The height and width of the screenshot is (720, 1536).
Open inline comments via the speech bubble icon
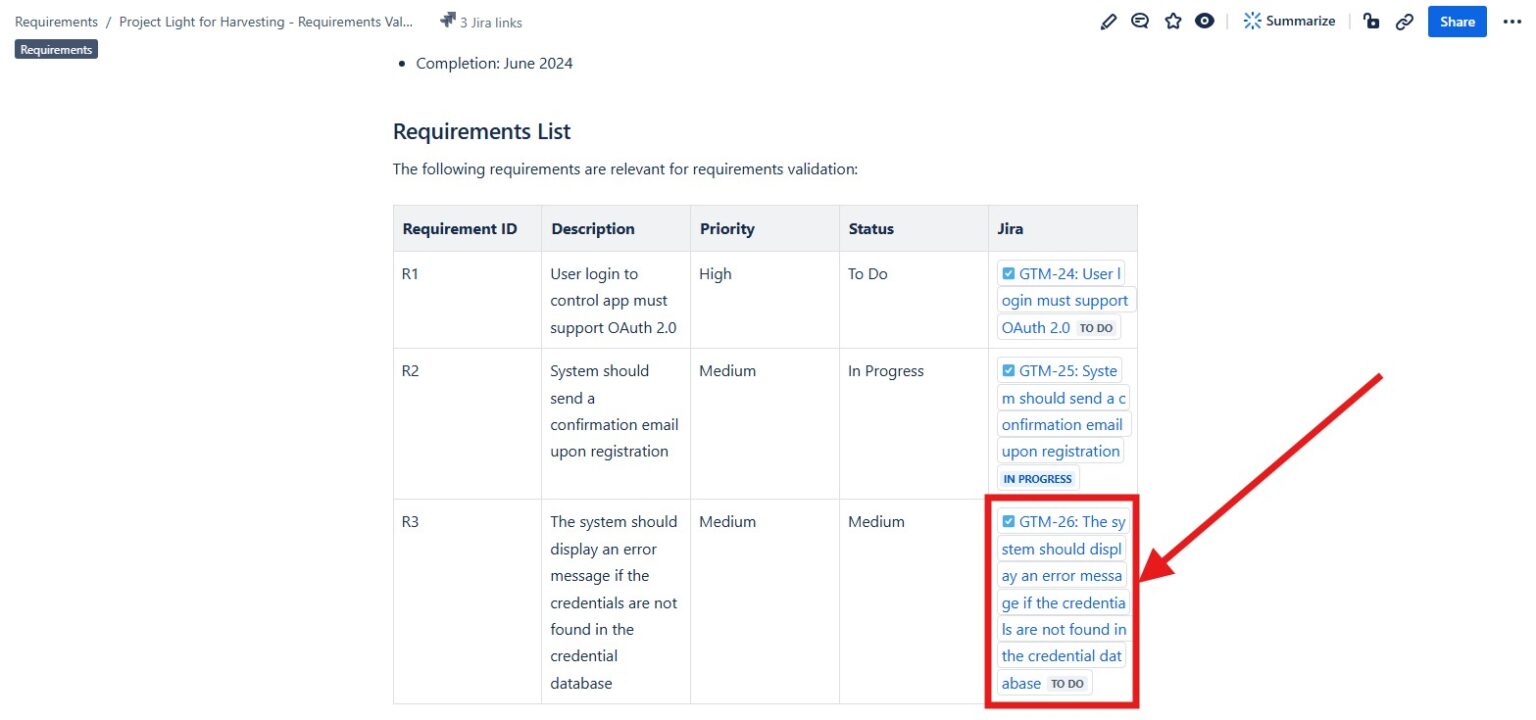click(1140, 20)
